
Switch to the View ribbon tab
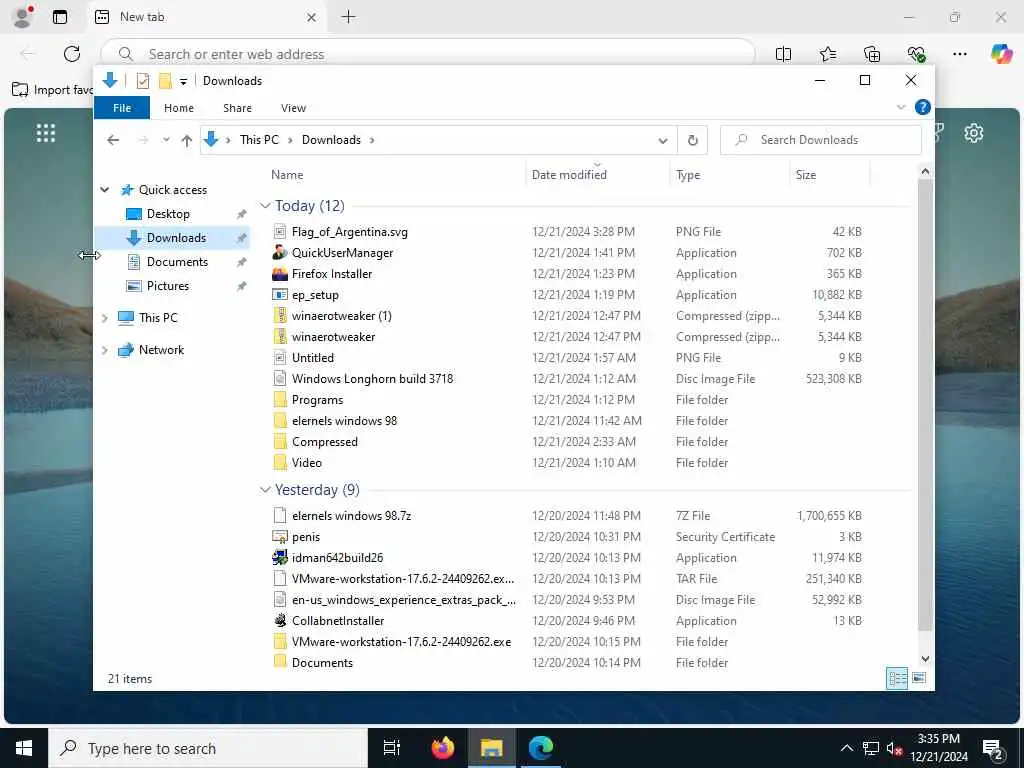[293, 108]
